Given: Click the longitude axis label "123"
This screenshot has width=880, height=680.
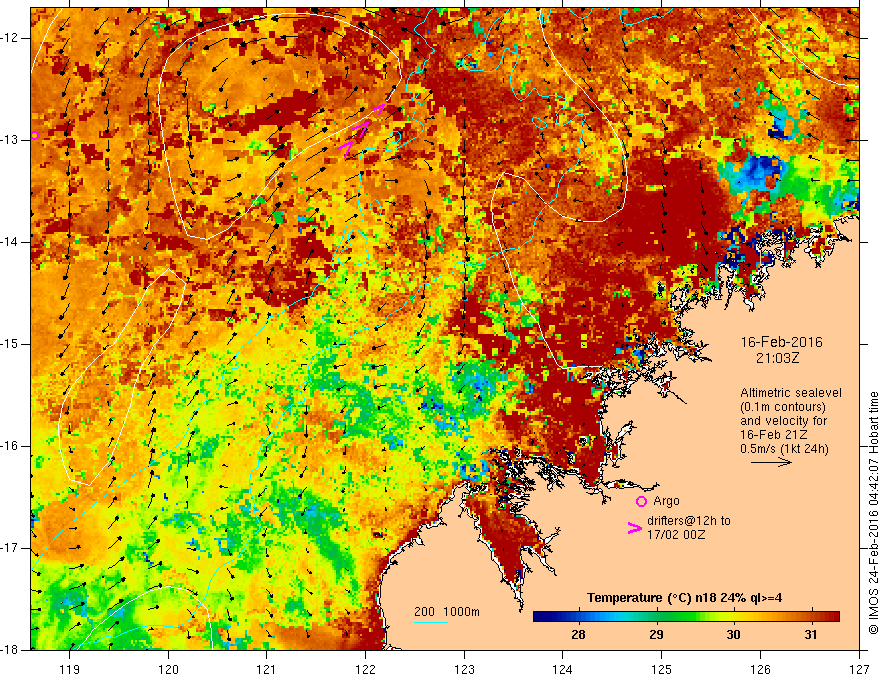Looking at the screenshot, I should (x=464, y=670).
